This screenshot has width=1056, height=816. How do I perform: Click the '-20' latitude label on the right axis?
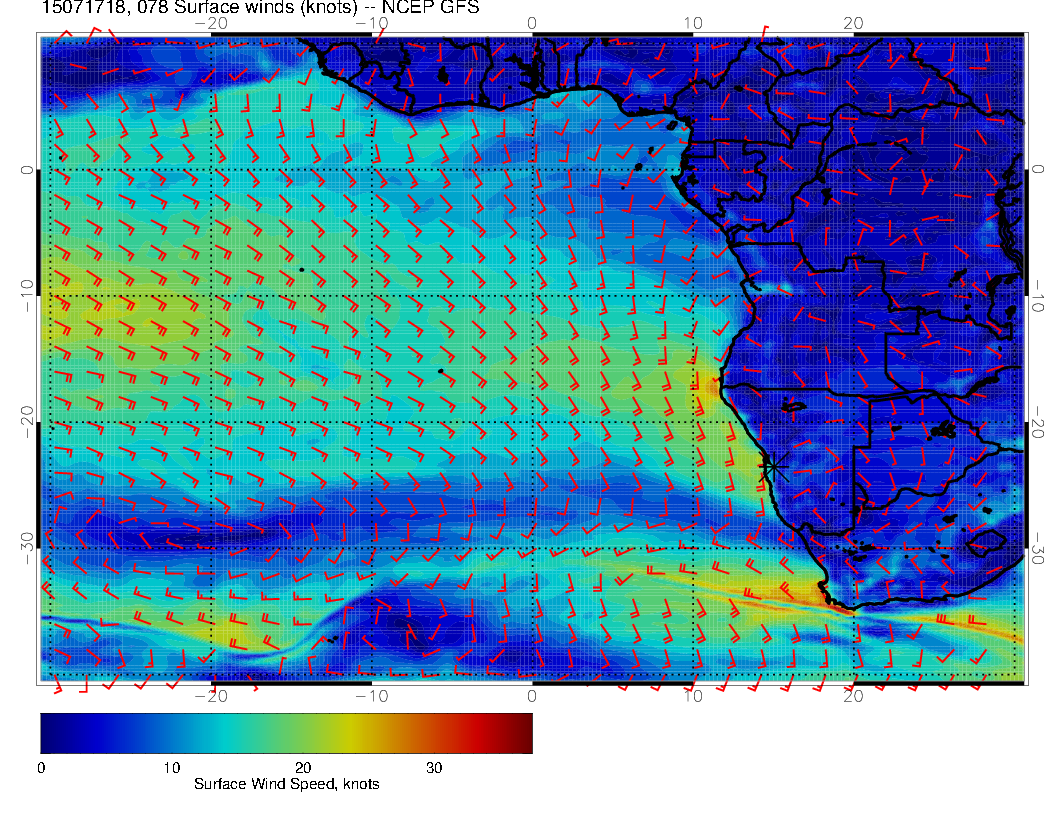click(1038, 422)
